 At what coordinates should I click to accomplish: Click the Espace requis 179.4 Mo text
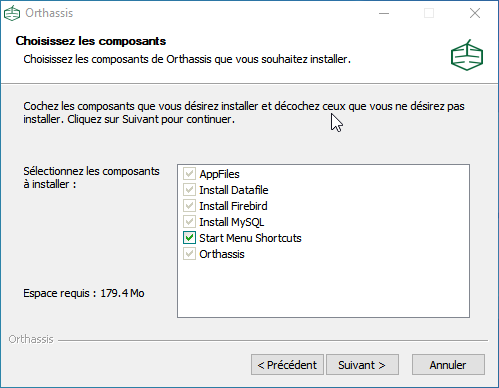[84, 293]
